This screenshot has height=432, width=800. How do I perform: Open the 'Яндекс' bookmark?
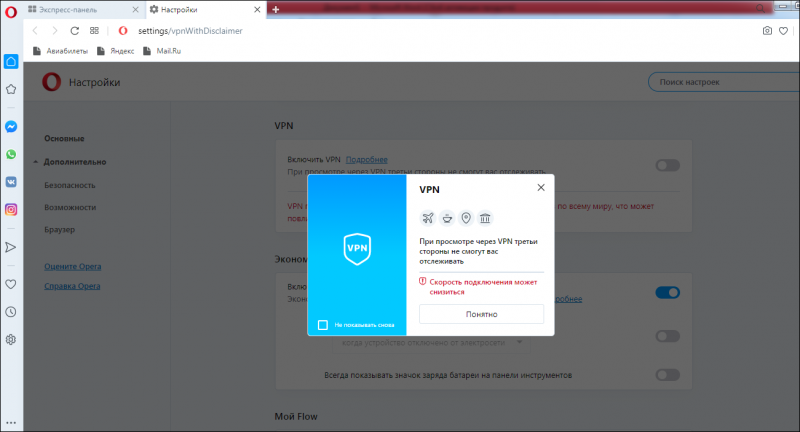click(116, 51)
